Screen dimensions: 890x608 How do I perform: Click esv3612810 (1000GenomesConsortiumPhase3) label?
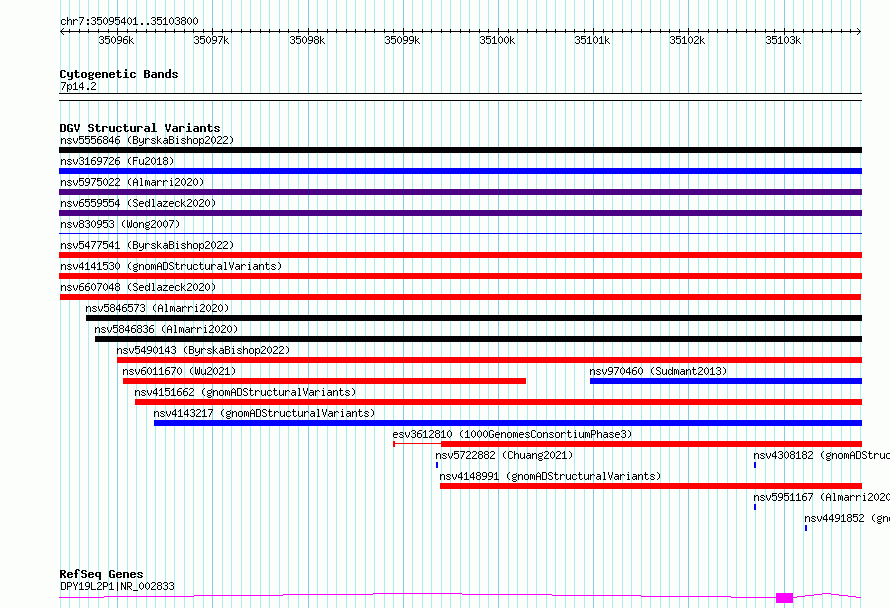tap(512, 434)
